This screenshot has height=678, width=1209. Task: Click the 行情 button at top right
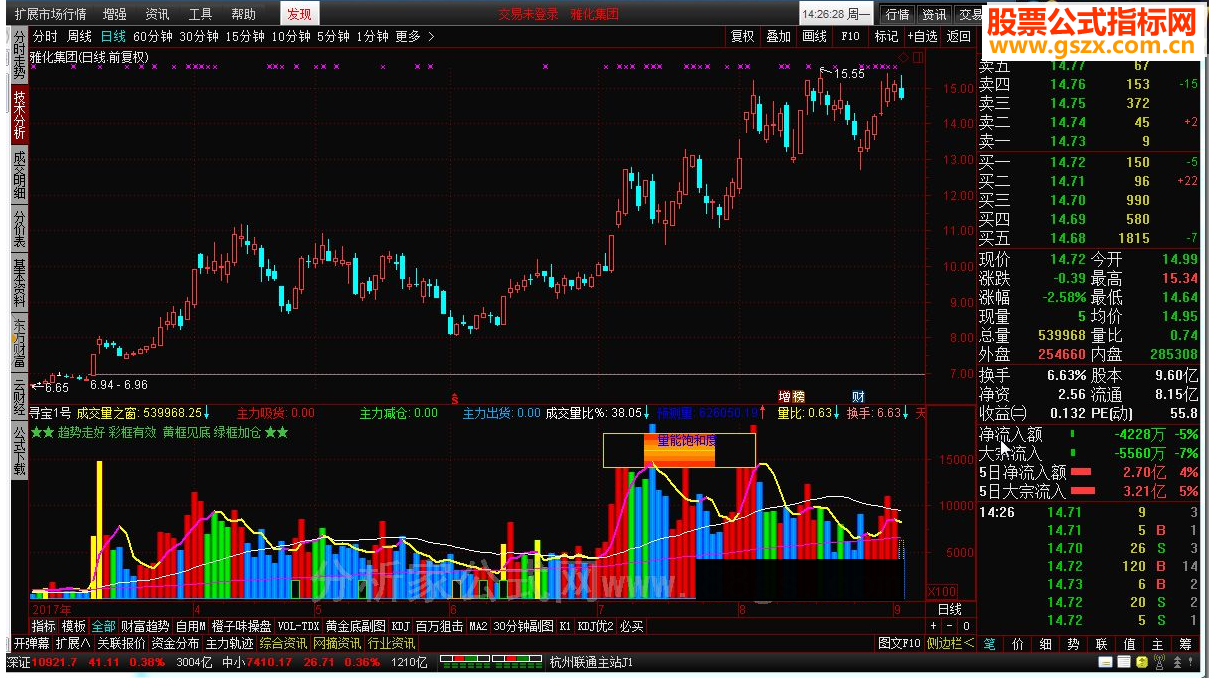click(x=898, y=15)
